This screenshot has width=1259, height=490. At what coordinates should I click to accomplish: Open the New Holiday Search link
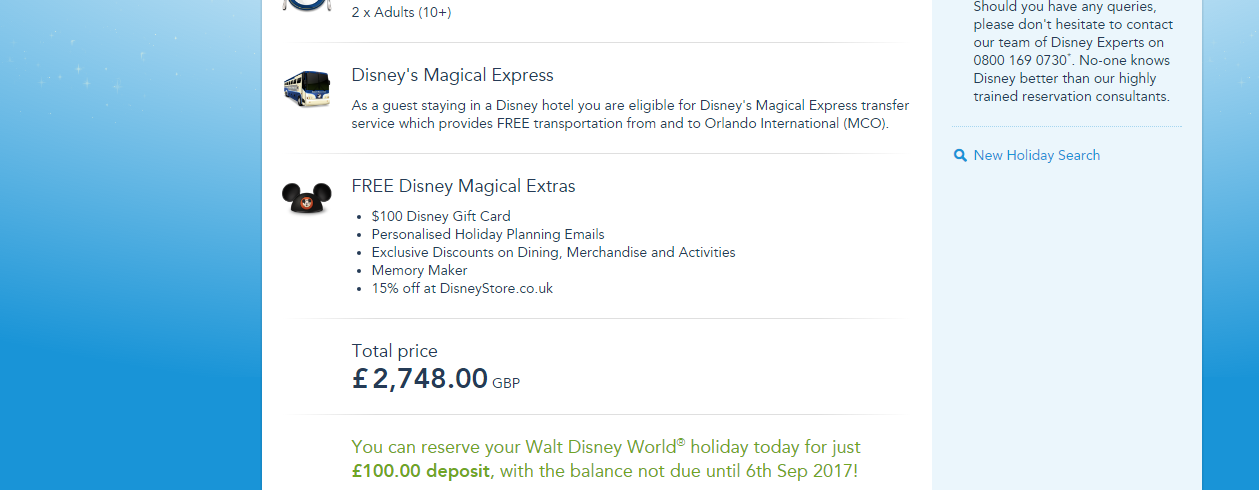pyautogui.click(x=1036, y=156)
